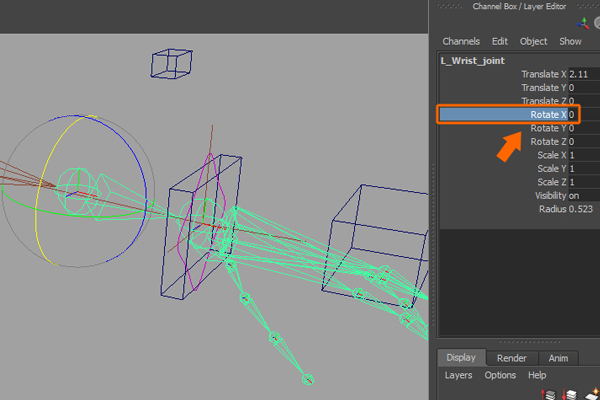Select the Radius channel label
Screen dimensions: 600x400
553,209
